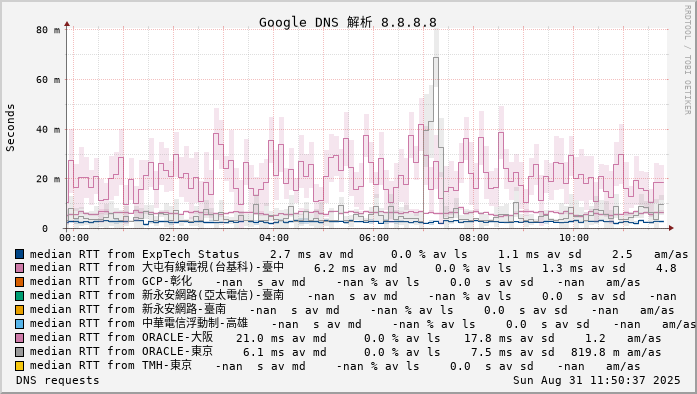Click the light blue 中華電信浮動制-高雄 legend swatch

click(x=20, y=324)
